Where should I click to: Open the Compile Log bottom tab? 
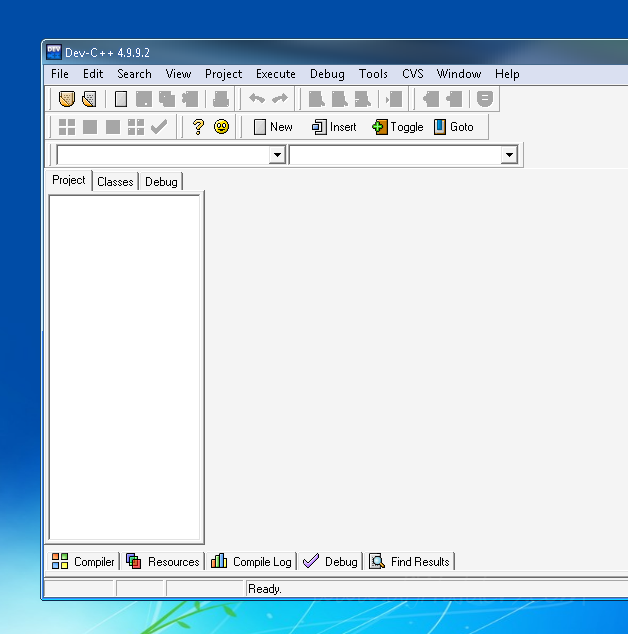coord(252,562)
